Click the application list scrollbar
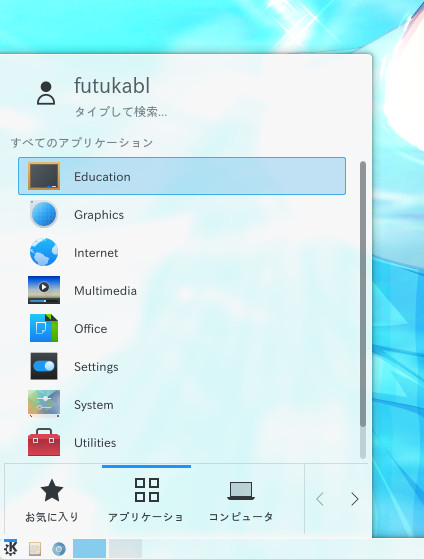This screenshot has height=559, width=424. pyautogui.click(x=363, y=309)
